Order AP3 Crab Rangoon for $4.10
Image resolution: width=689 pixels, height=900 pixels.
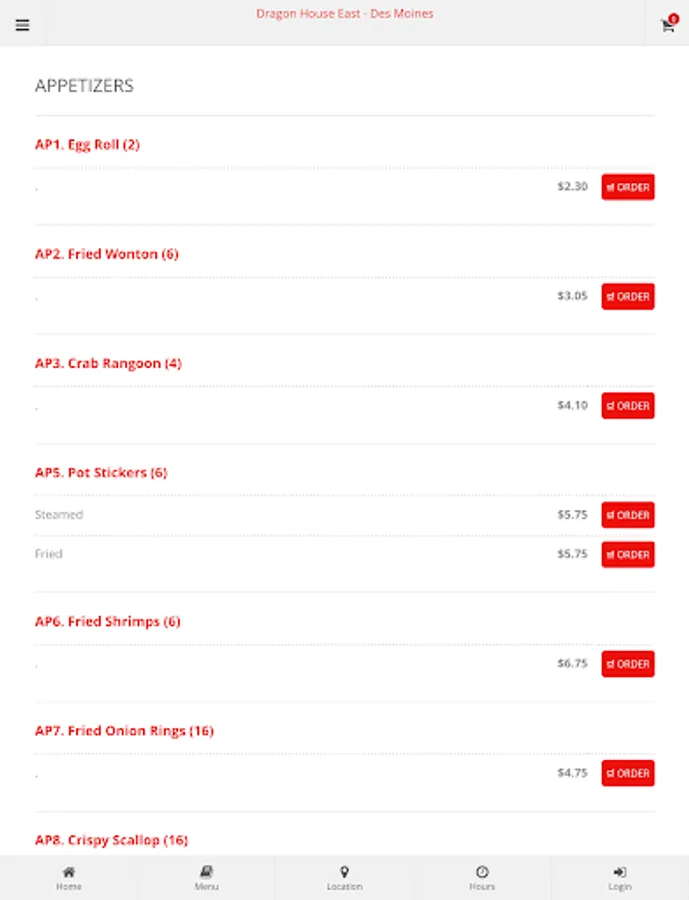[x=628, y=406]
